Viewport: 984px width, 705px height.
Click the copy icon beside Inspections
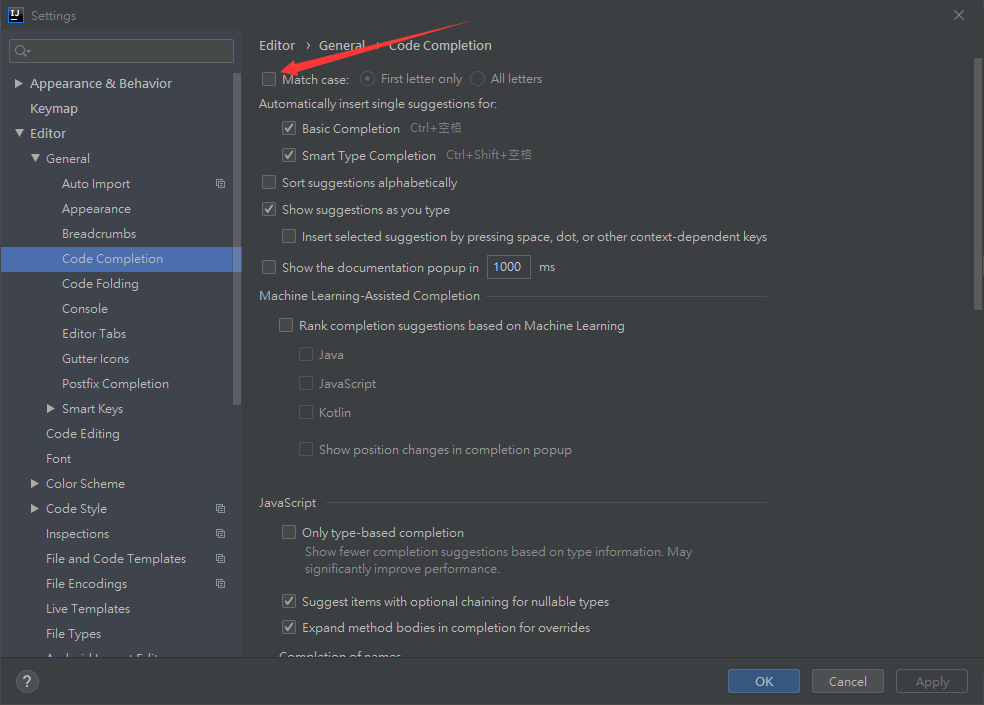(x=220, y=534)
